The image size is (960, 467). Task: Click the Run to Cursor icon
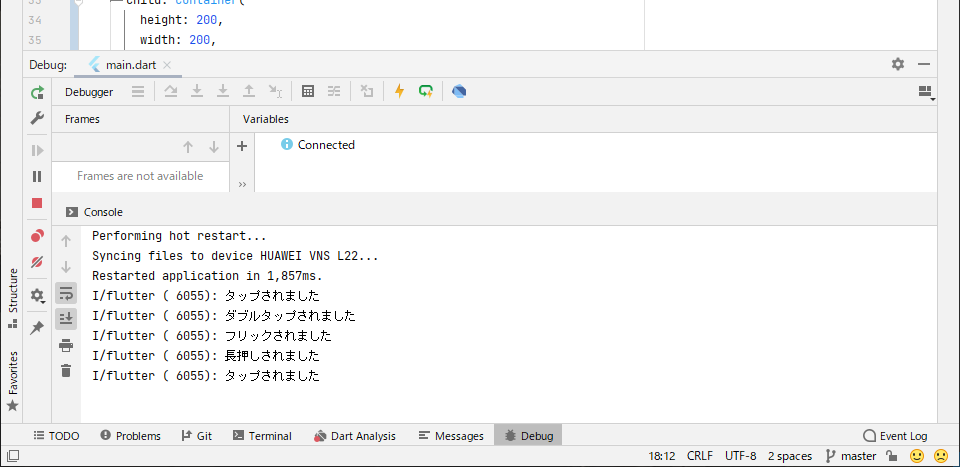pyautogui.click(x=275, y=92)
